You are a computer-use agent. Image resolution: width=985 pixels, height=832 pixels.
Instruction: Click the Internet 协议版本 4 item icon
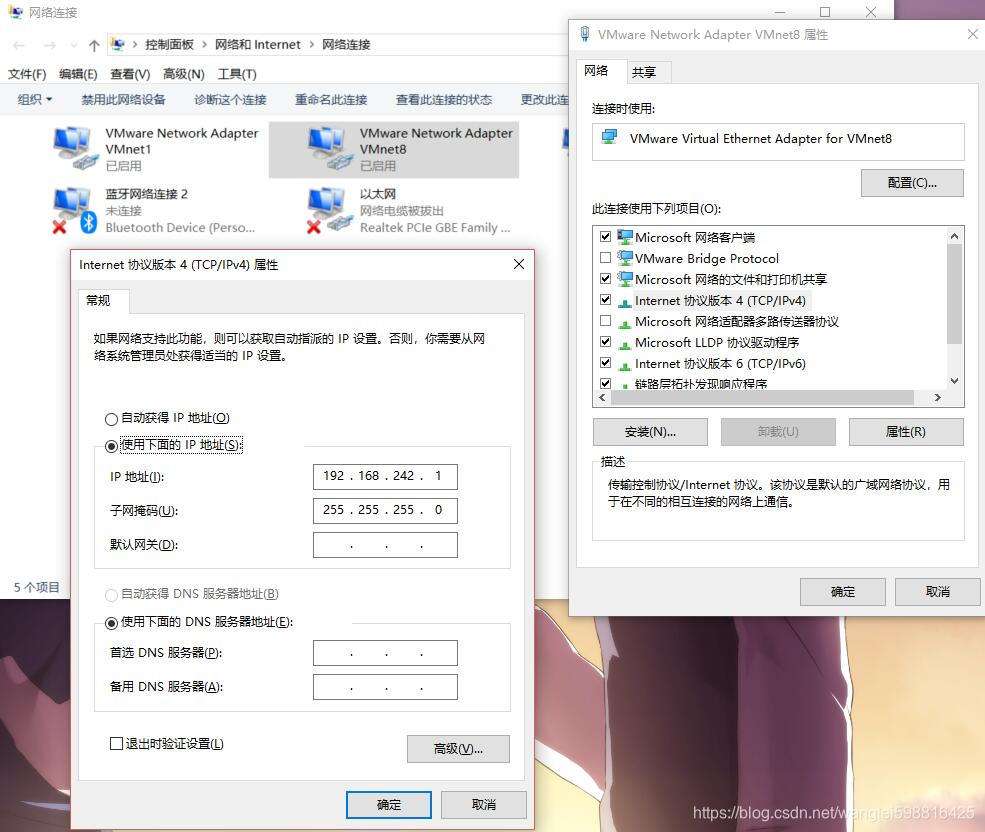(x=624, y=302)
